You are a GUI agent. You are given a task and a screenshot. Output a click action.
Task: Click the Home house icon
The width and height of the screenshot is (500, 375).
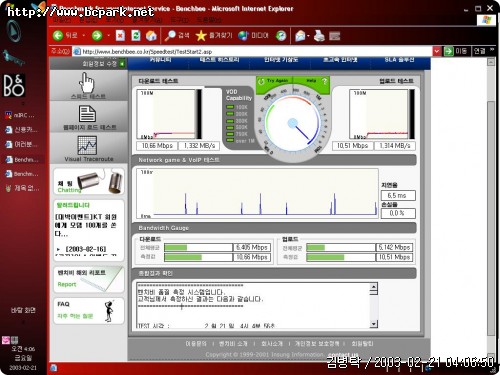pyautogui.click(x=151, y=35)
